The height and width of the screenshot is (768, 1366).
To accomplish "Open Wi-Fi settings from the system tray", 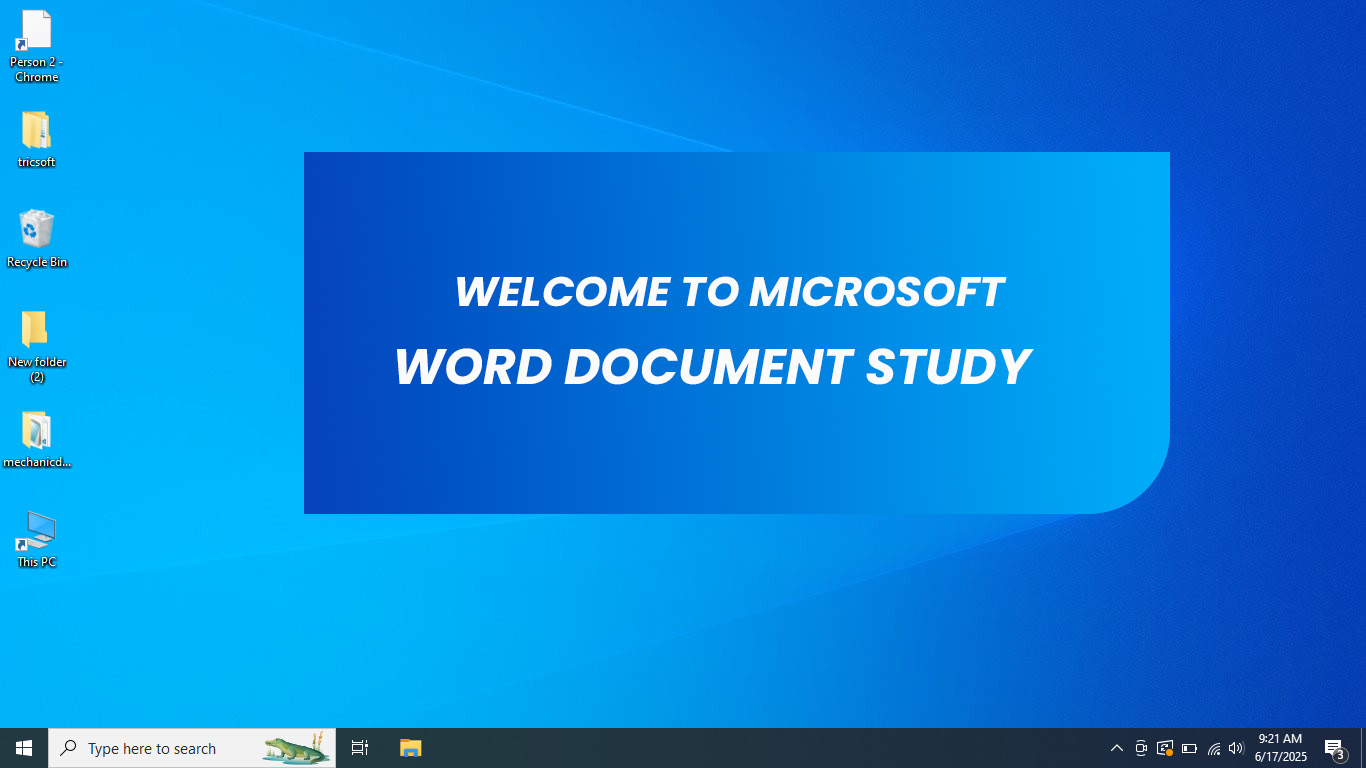I will [1213, 748].
